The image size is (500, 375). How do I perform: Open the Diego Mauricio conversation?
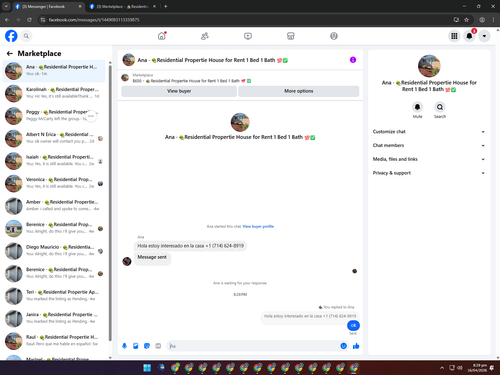54,251
